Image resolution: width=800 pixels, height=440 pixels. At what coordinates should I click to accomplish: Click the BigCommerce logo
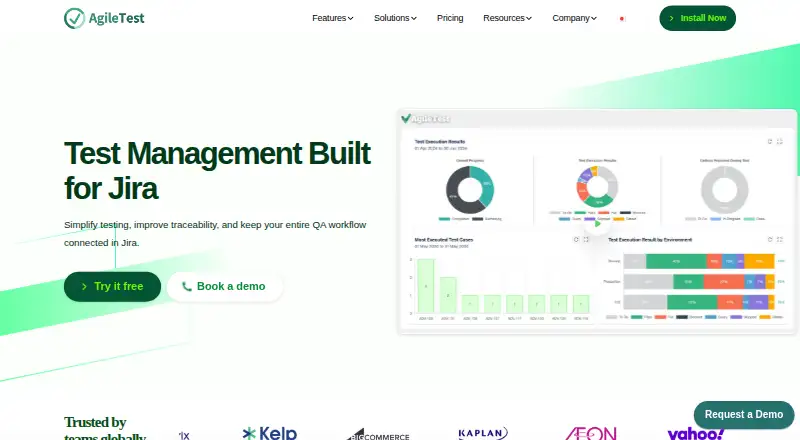(x=378, y=435)
